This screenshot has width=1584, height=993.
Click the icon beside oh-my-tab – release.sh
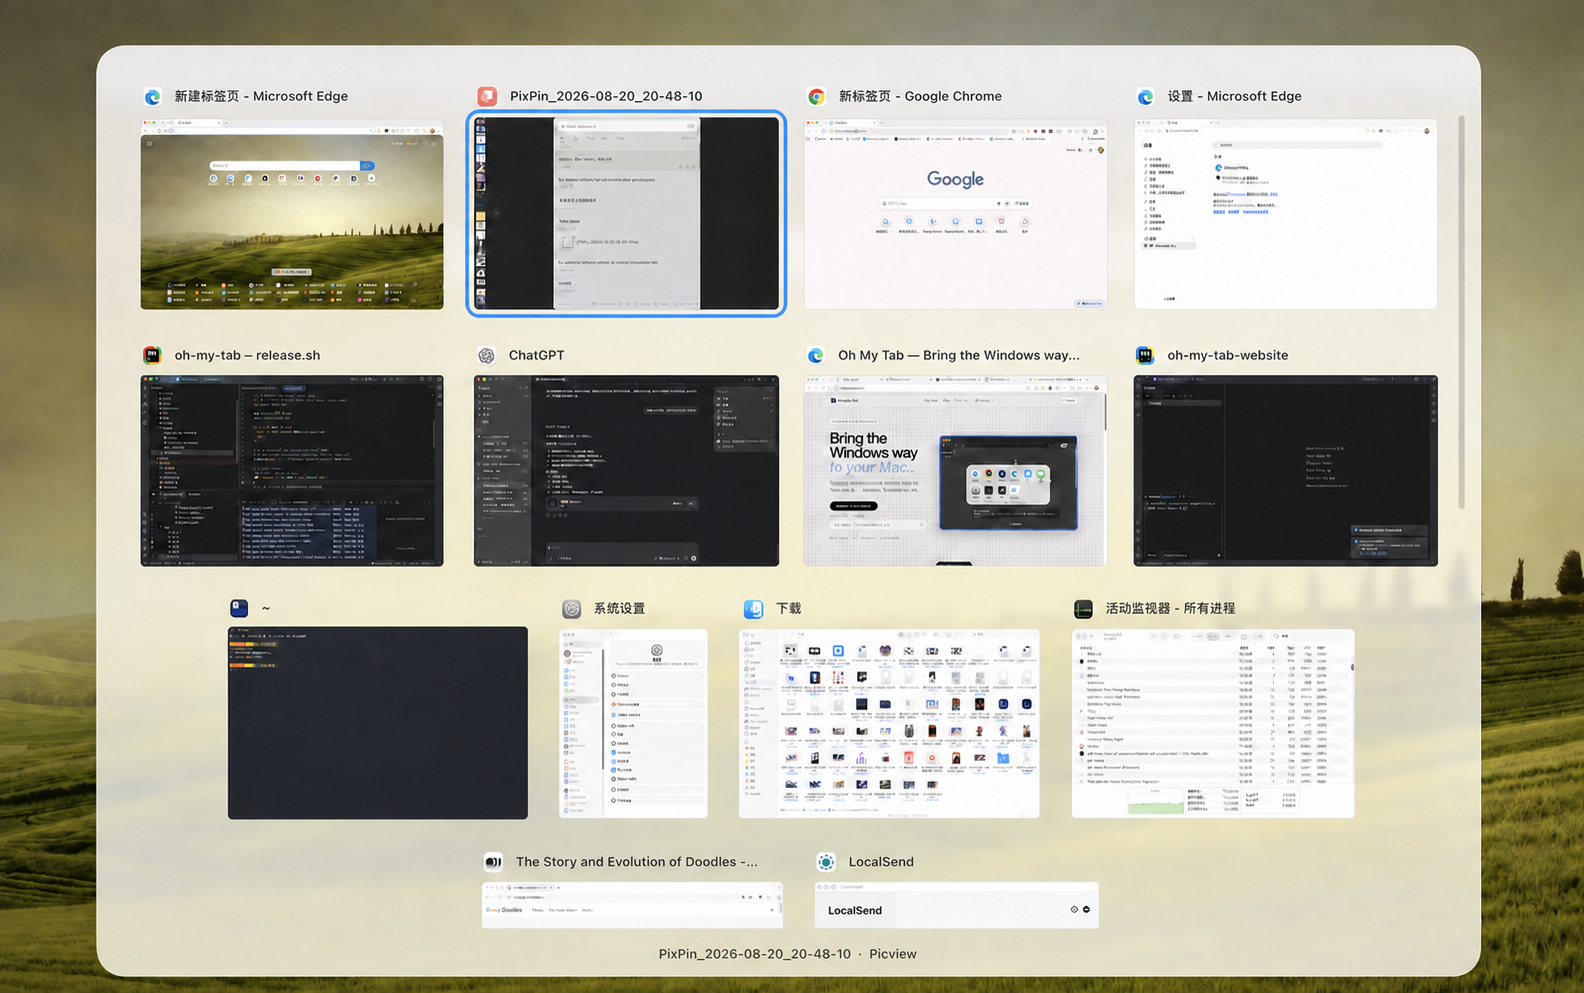tap(152, 355)
